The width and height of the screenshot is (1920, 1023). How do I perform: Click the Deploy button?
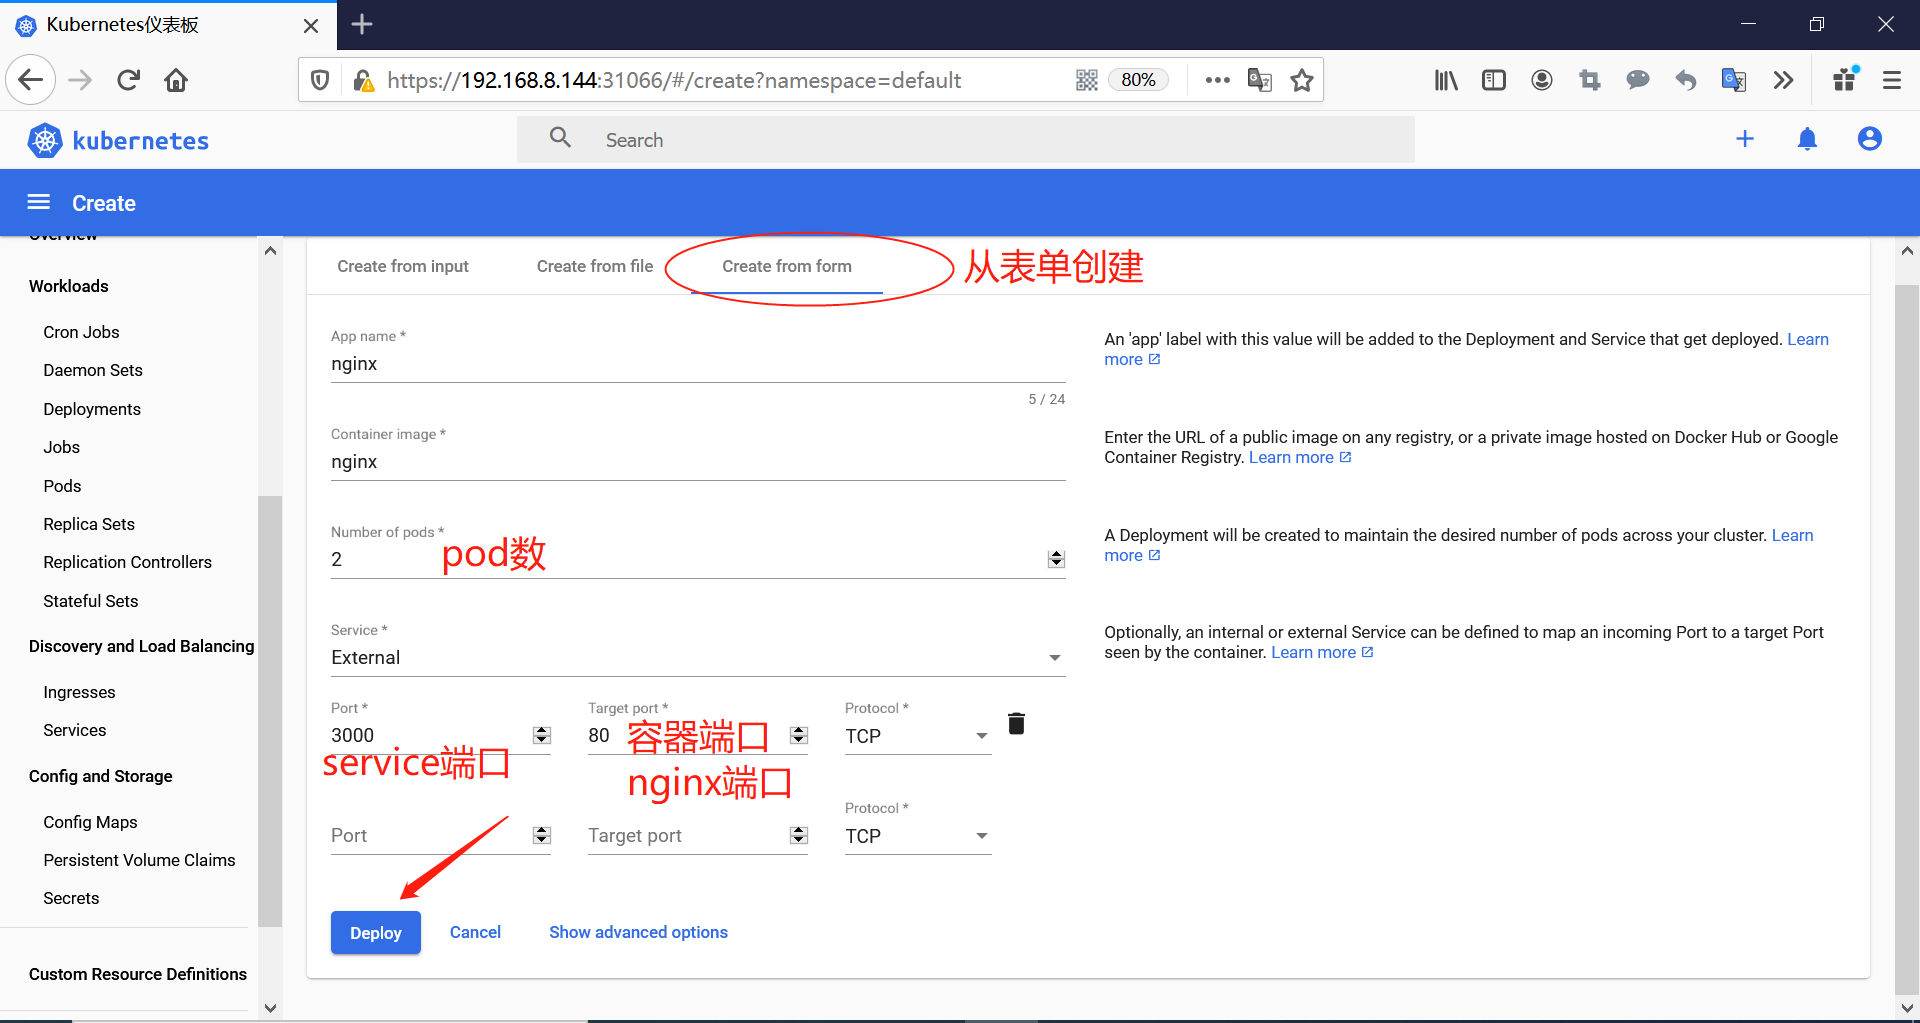(376, 933)
